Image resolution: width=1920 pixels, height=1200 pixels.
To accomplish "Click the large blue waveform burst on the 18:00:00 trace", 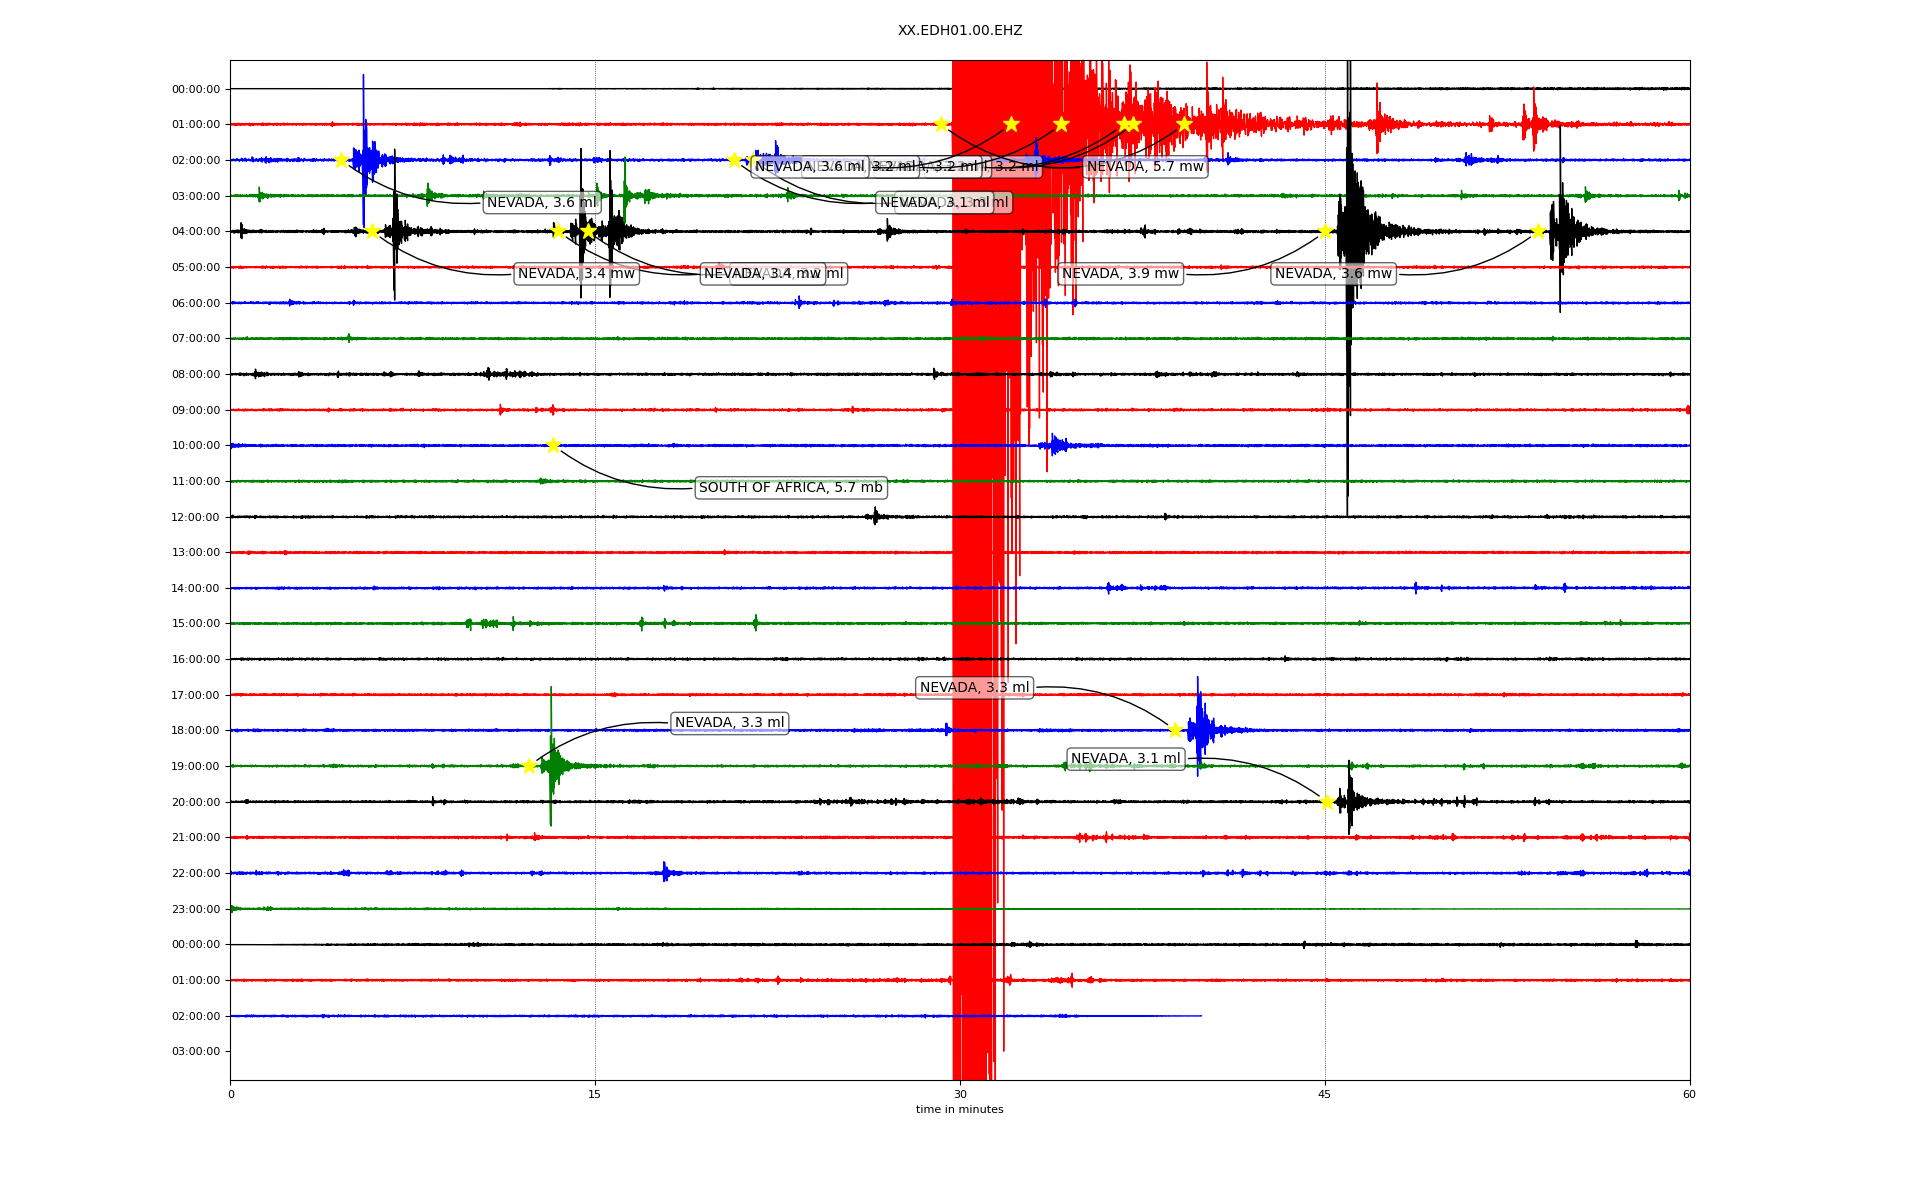I will point(1200,728).
